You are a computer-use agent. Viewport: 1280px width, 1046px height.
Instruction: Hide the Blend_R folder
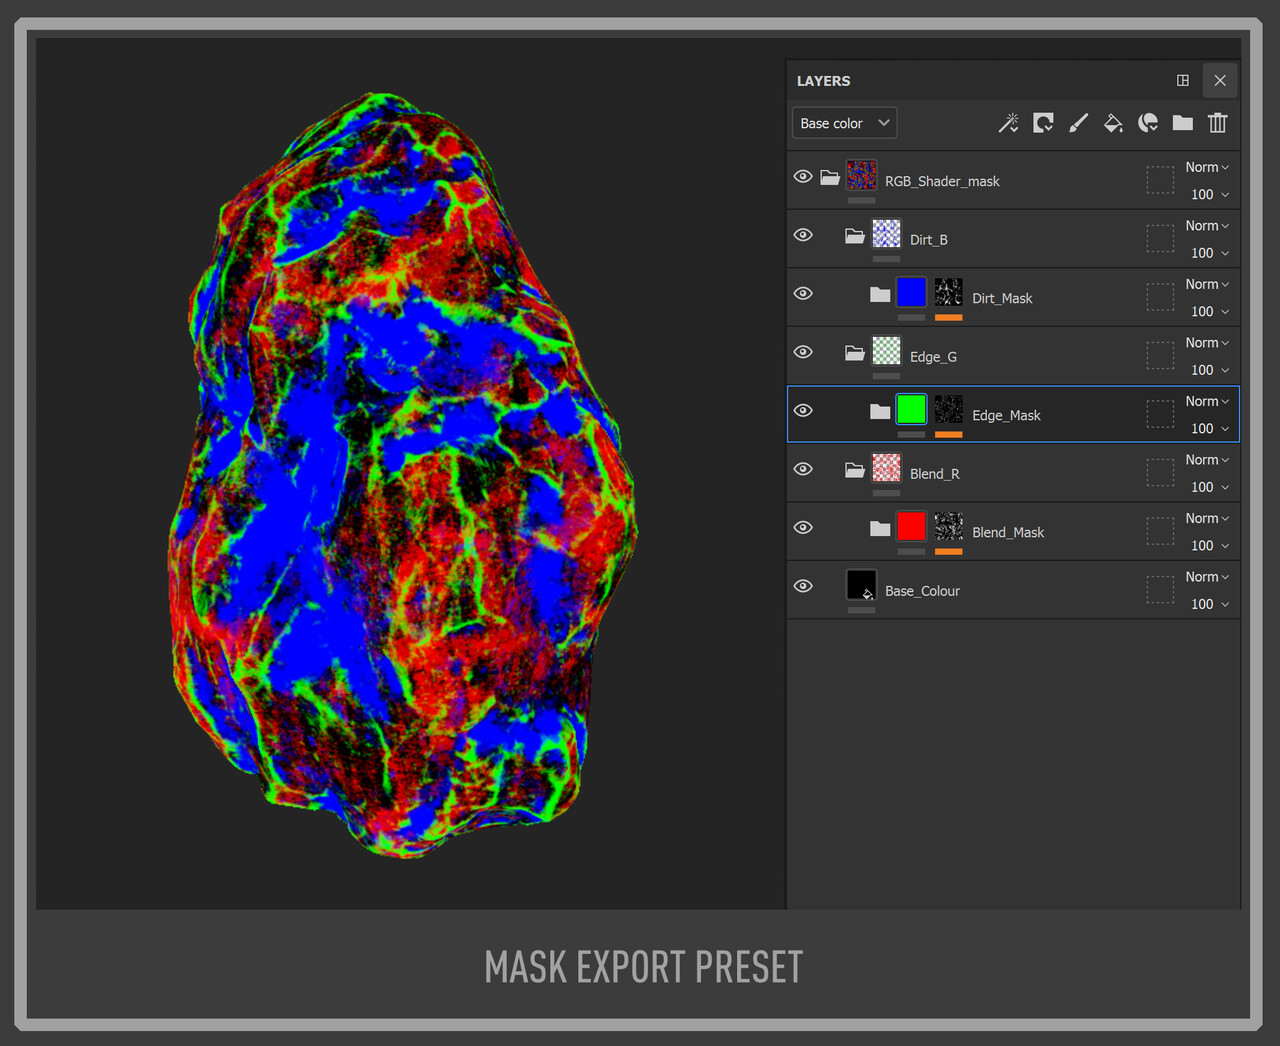click(803, 469)
